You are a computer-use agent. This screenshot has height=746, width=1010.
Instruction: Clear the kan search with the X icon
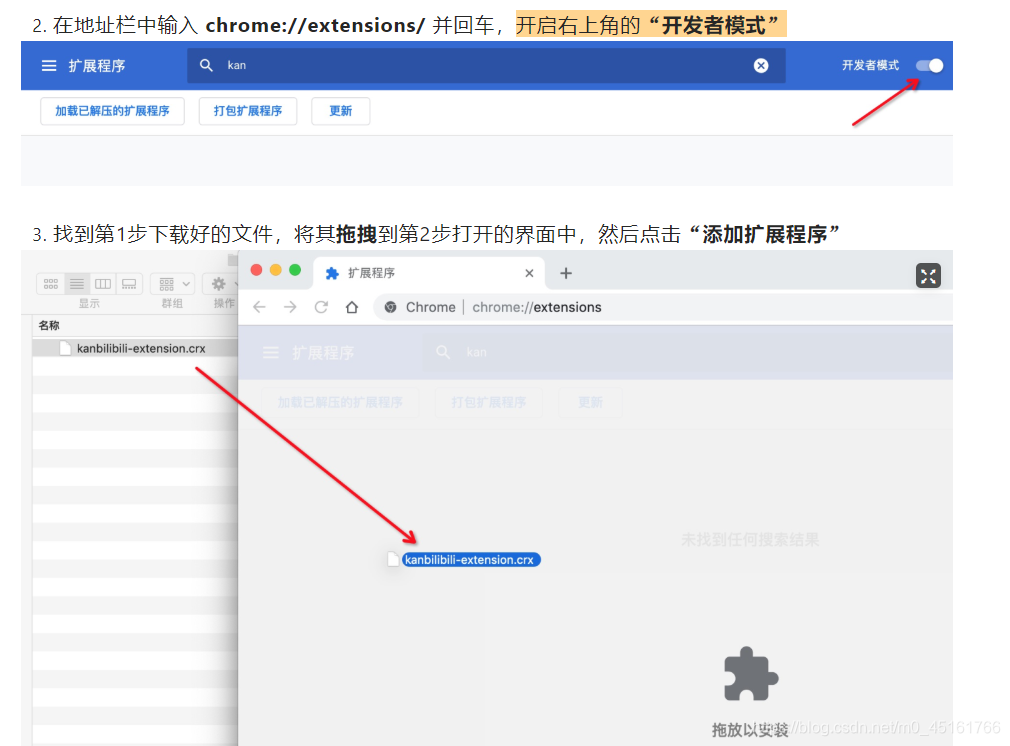[x=761, y=65]
